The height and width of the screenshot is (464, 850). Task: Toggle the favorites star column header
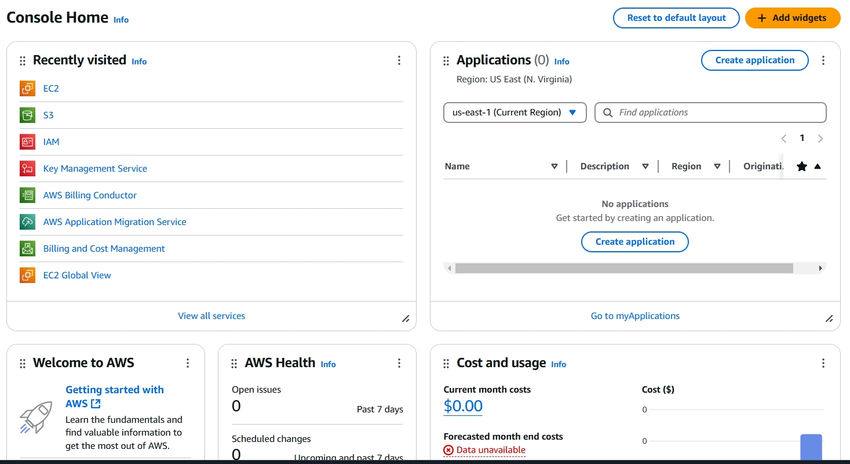(802, 167)
